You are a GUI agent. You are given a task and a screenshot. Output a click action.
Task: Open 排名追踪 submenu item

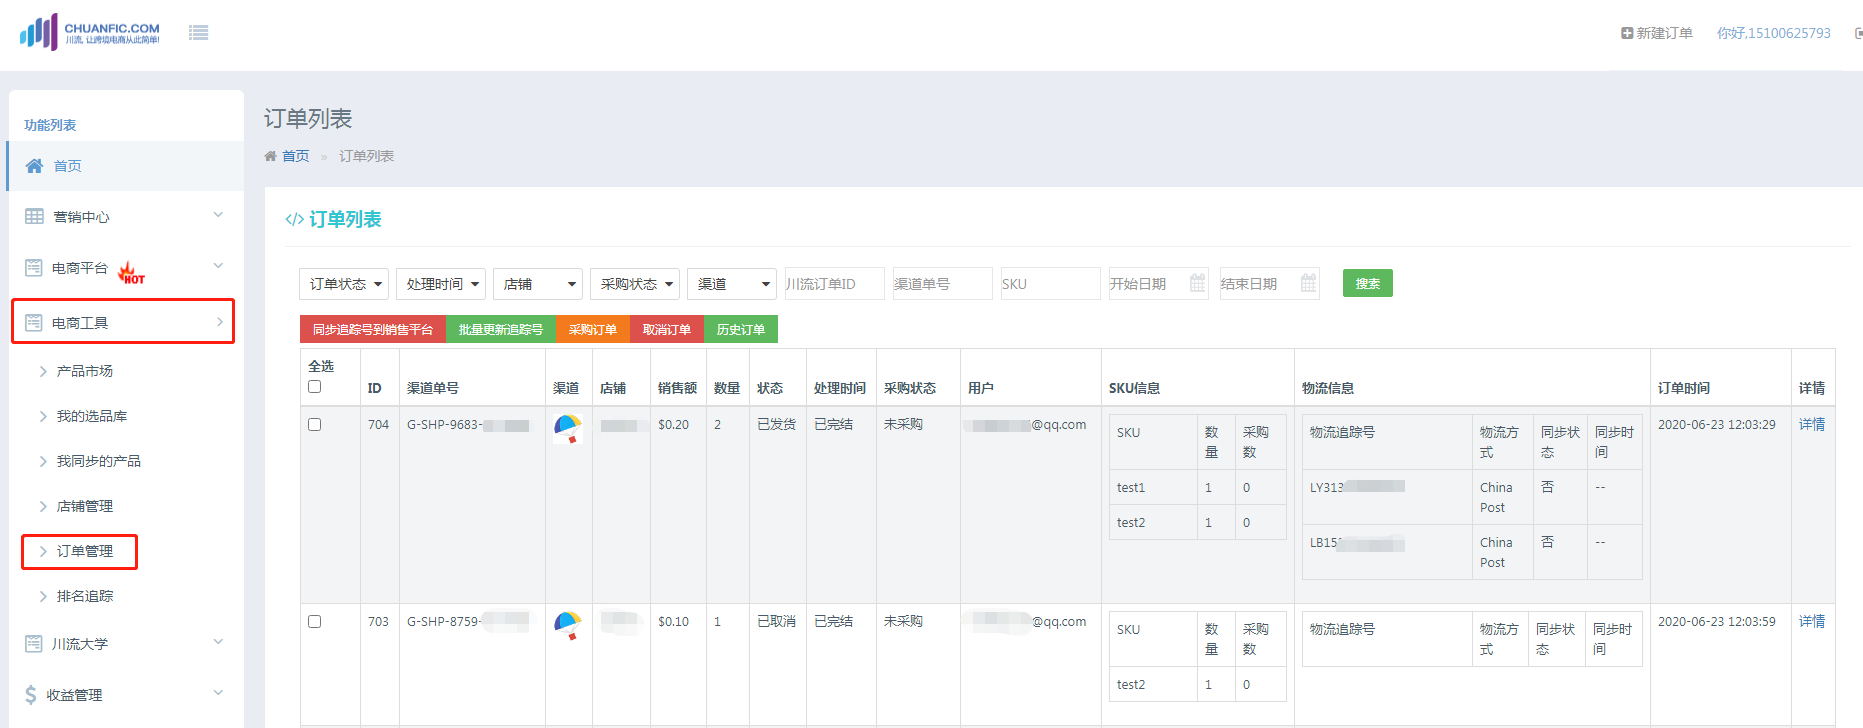(85, 596)
